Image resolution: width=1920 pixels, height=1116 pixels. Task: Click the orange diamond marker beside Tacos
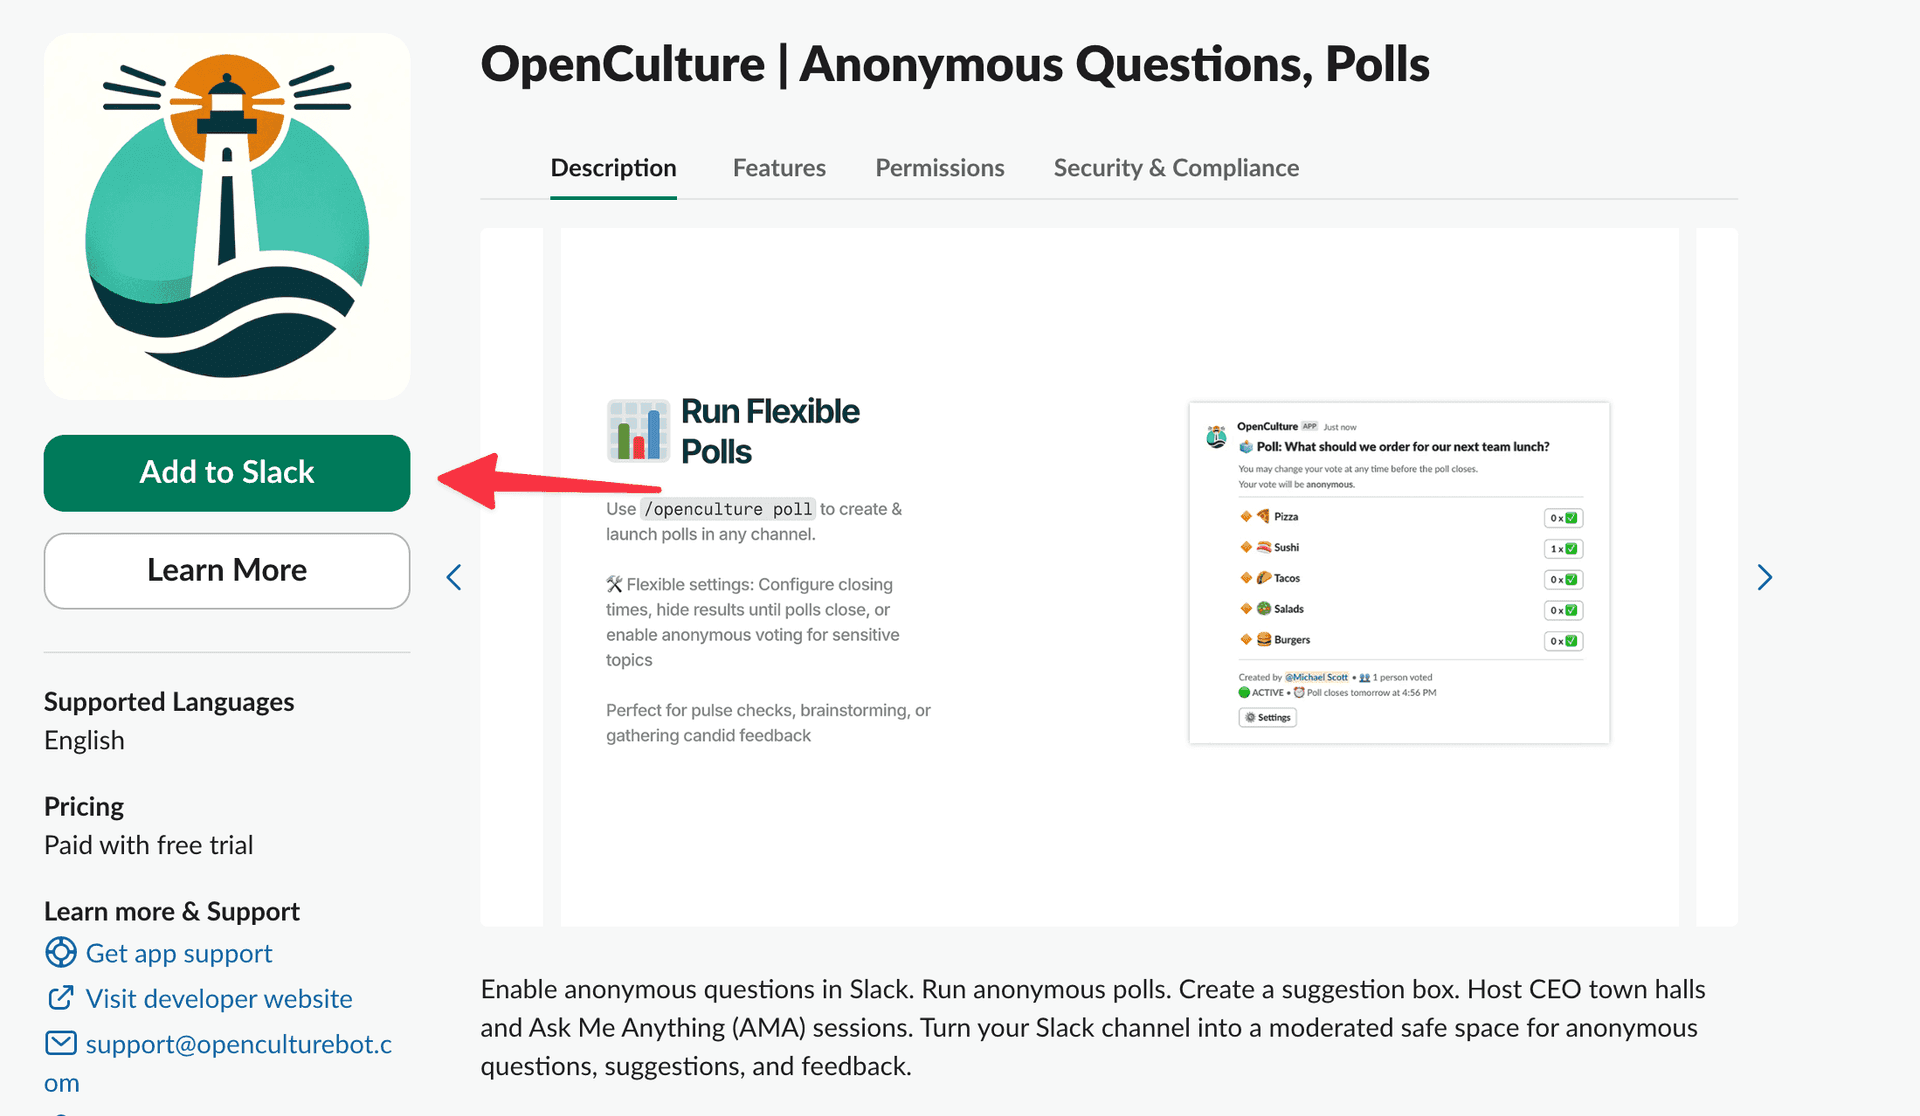point(1245,577)
